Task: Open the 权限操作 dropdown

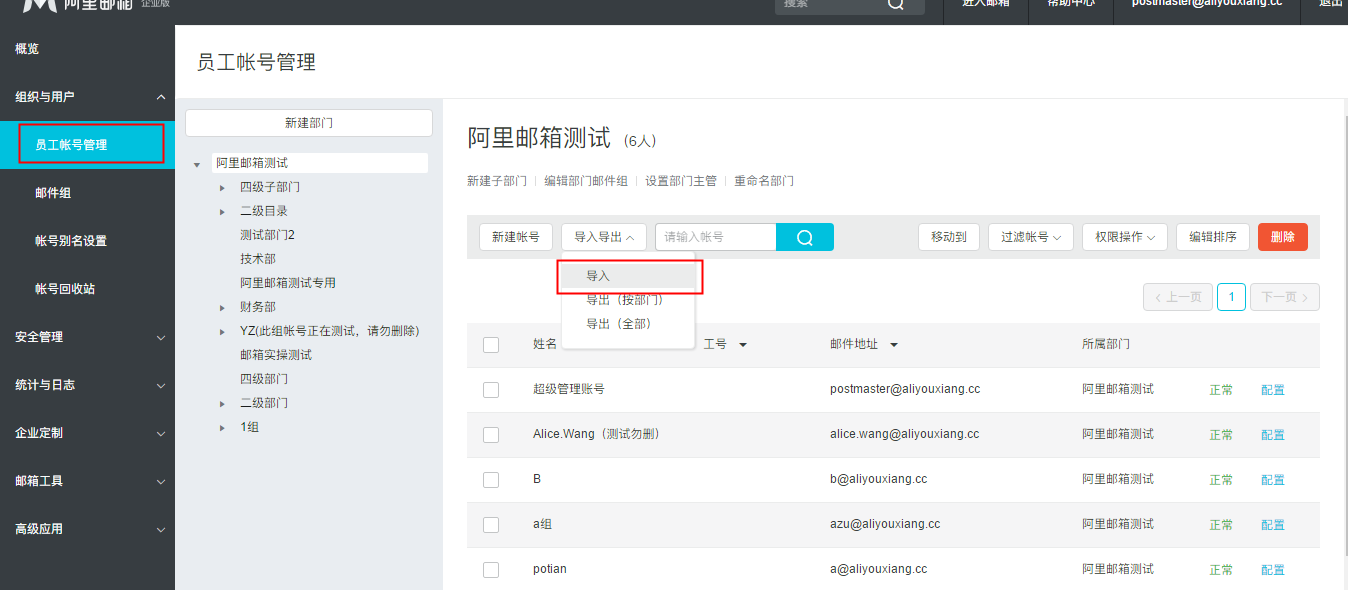Action: pyautogui.click(x=1124, y=237)
